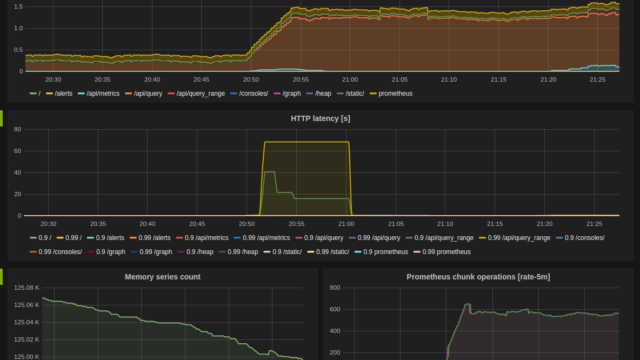Open the HTTP latency [s] panel title menu

(x=320, y=119)
